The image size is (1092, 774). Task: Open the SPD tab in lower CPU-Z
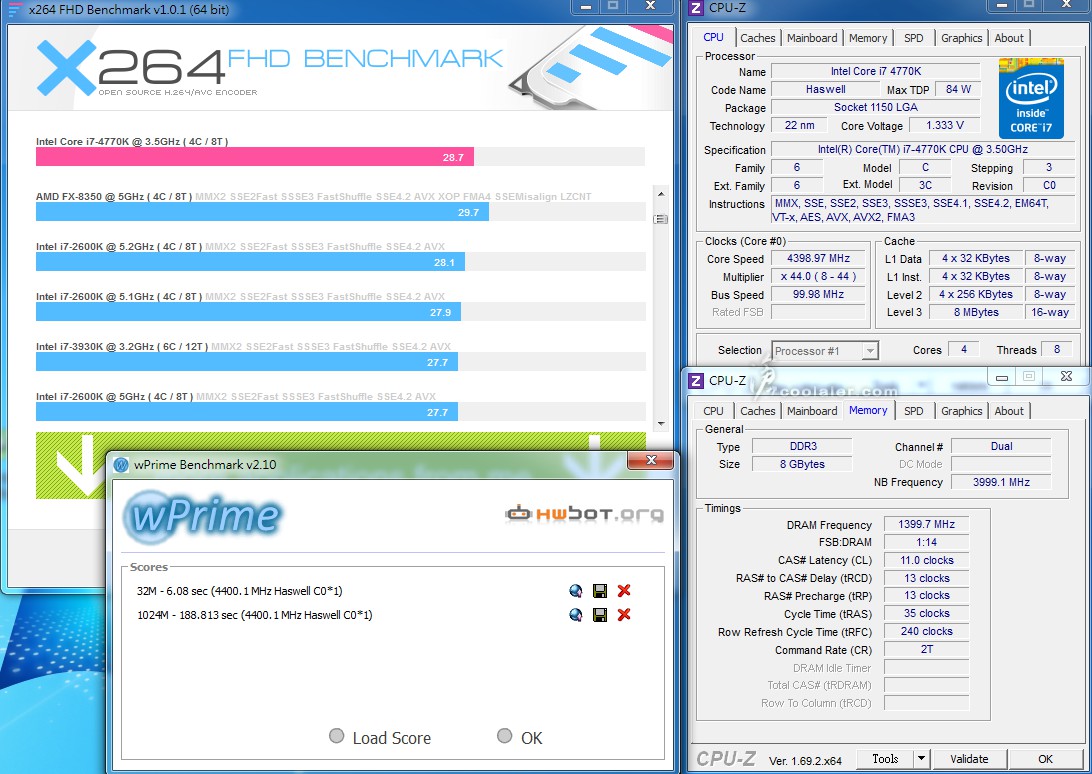(913, 411)
